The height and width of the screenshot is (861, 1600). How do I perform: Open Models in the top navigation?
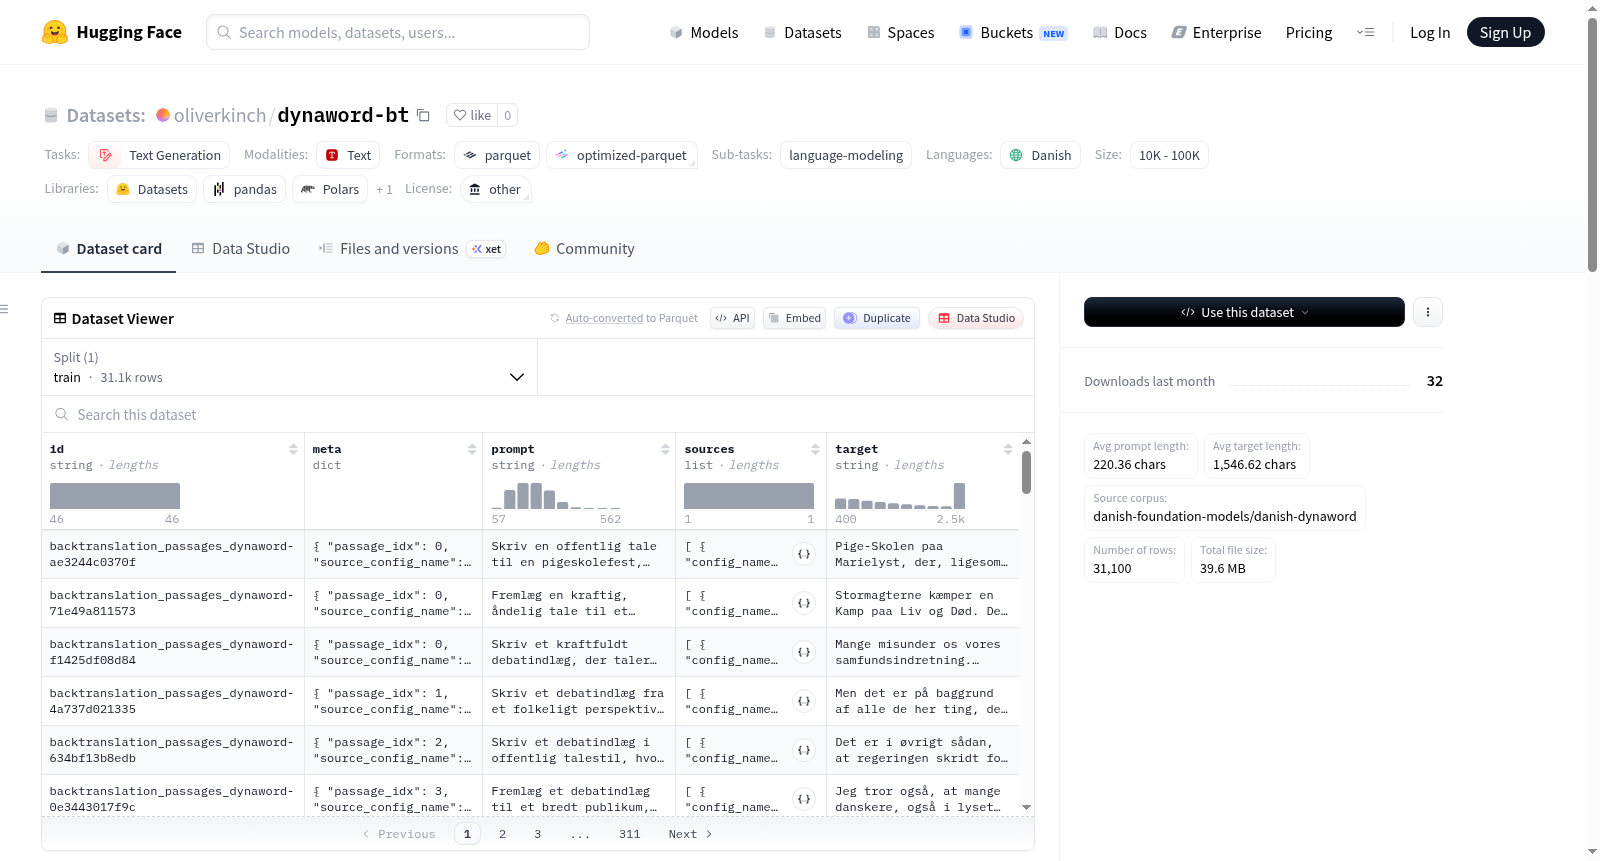[x=704, y=32]
